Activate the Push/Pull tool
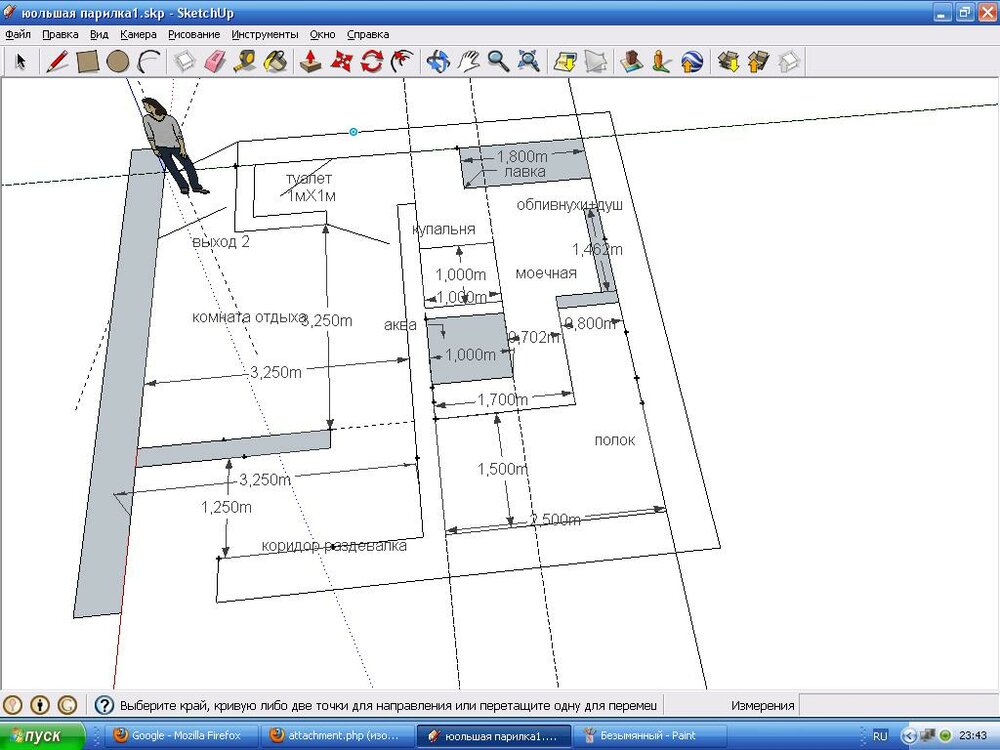The width and height of the screenshot is (1000, 750). tap(309, 61)
